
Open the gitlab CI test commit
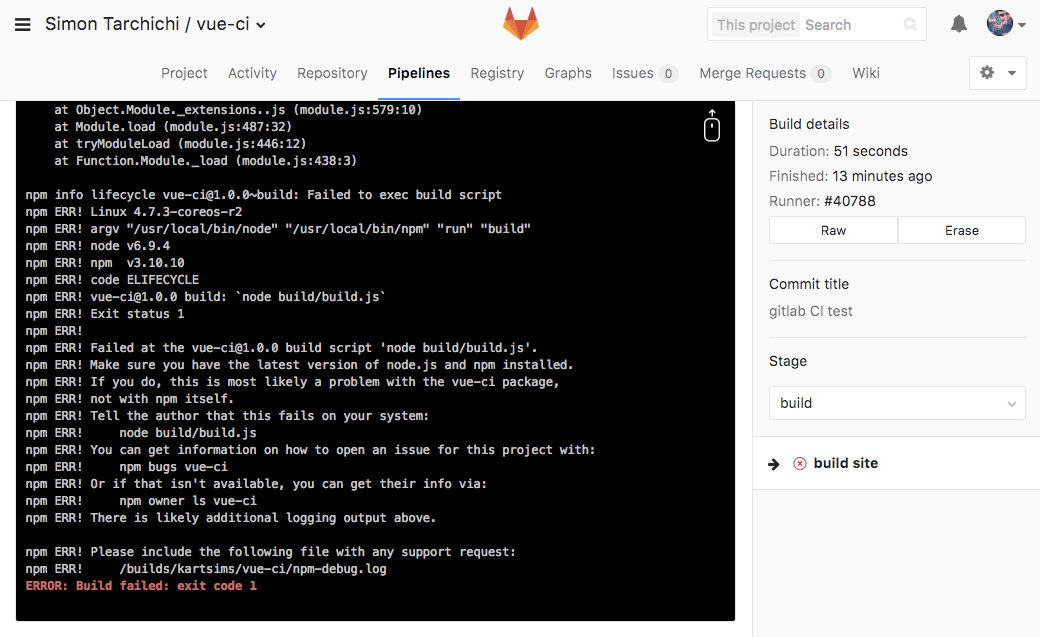coord(810,311)
